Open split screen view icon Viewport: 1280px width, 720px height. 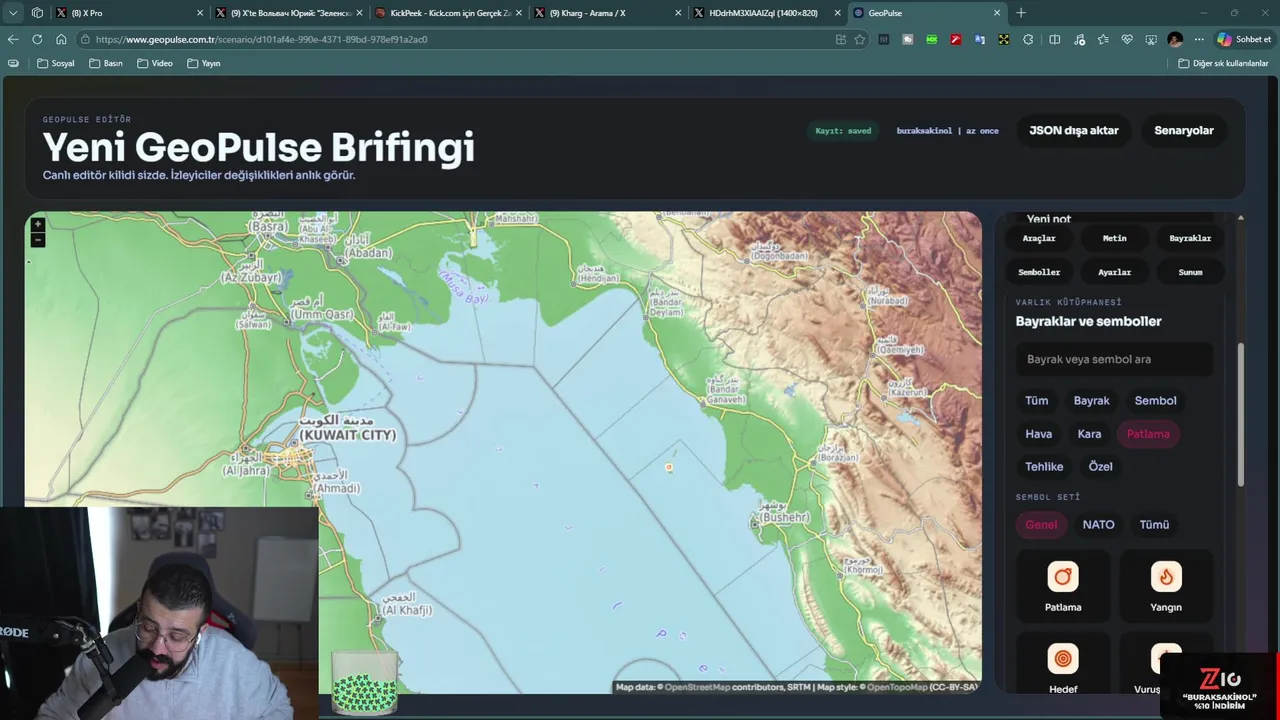pyautogui.click(x=1054, y=39)
